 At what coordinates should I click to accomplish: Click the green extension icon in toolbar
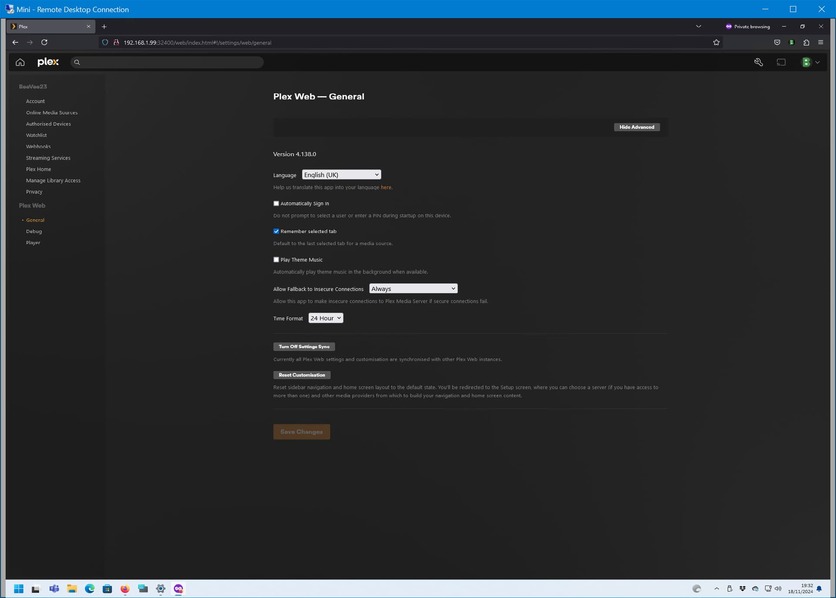coord(792,42)
